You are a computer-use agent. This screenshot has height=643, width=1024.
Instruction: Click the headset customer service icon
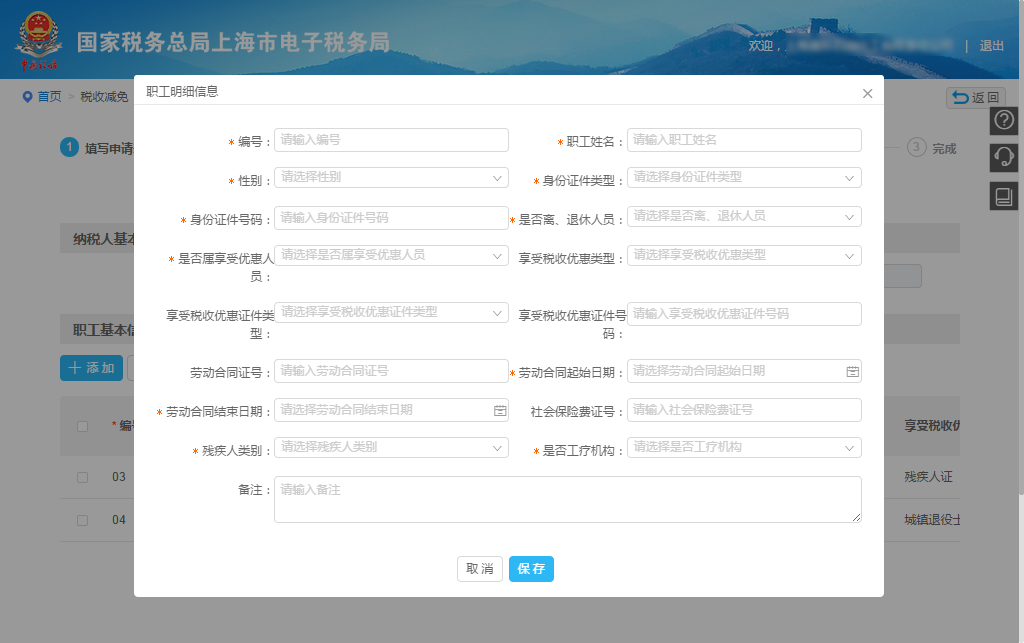(x=1003, y=157)
